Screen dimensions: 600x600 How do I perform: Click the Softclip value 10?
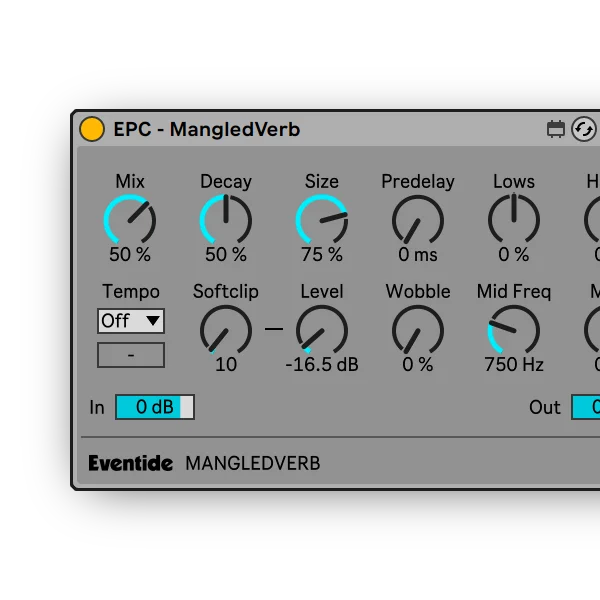[226, 364]
